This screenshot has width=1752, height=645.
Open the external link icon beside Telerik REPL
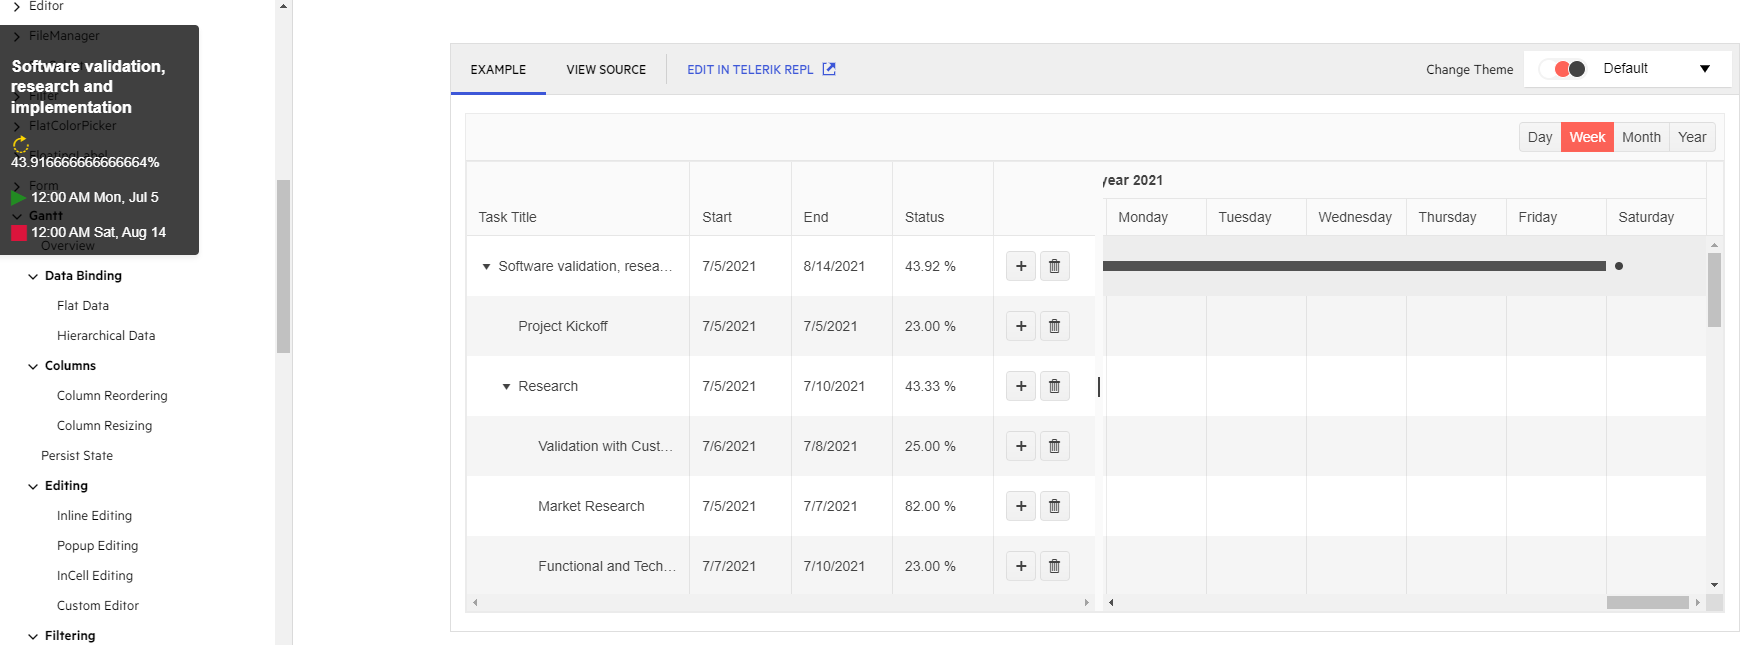click(829, 69)
